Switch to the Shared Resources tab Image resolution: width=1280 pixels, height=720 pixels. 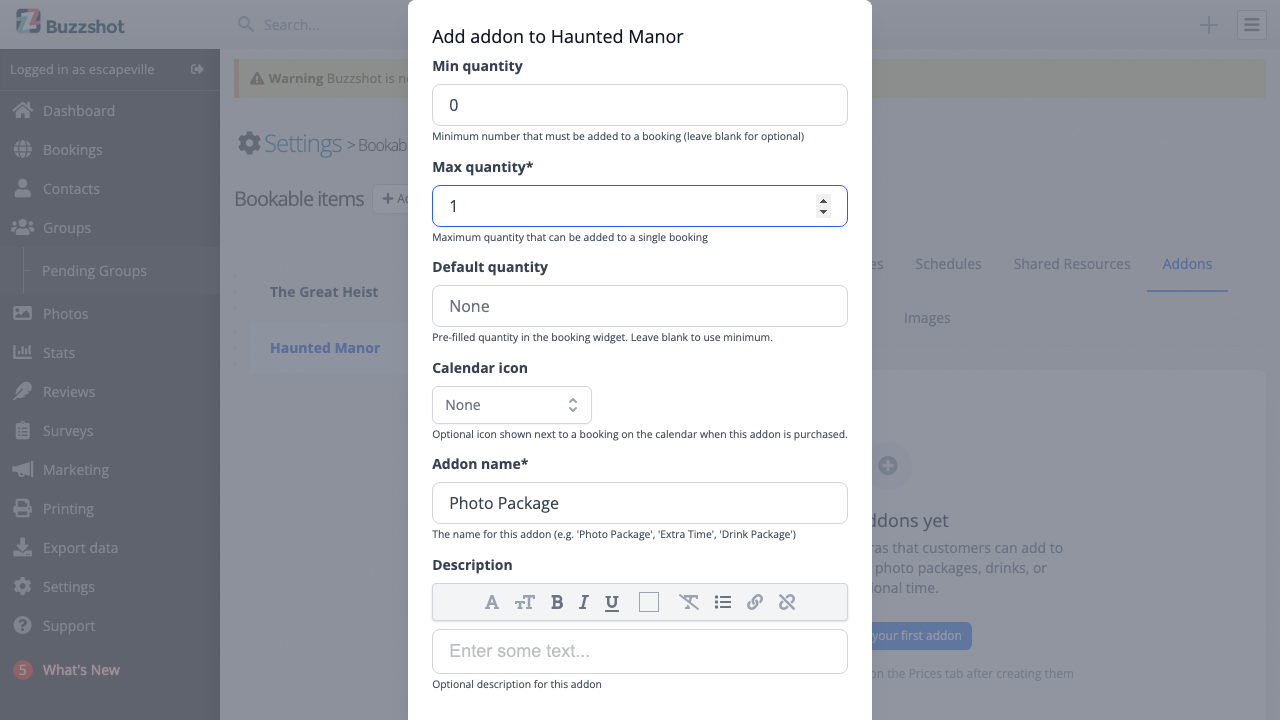[x=1072, y=264]
